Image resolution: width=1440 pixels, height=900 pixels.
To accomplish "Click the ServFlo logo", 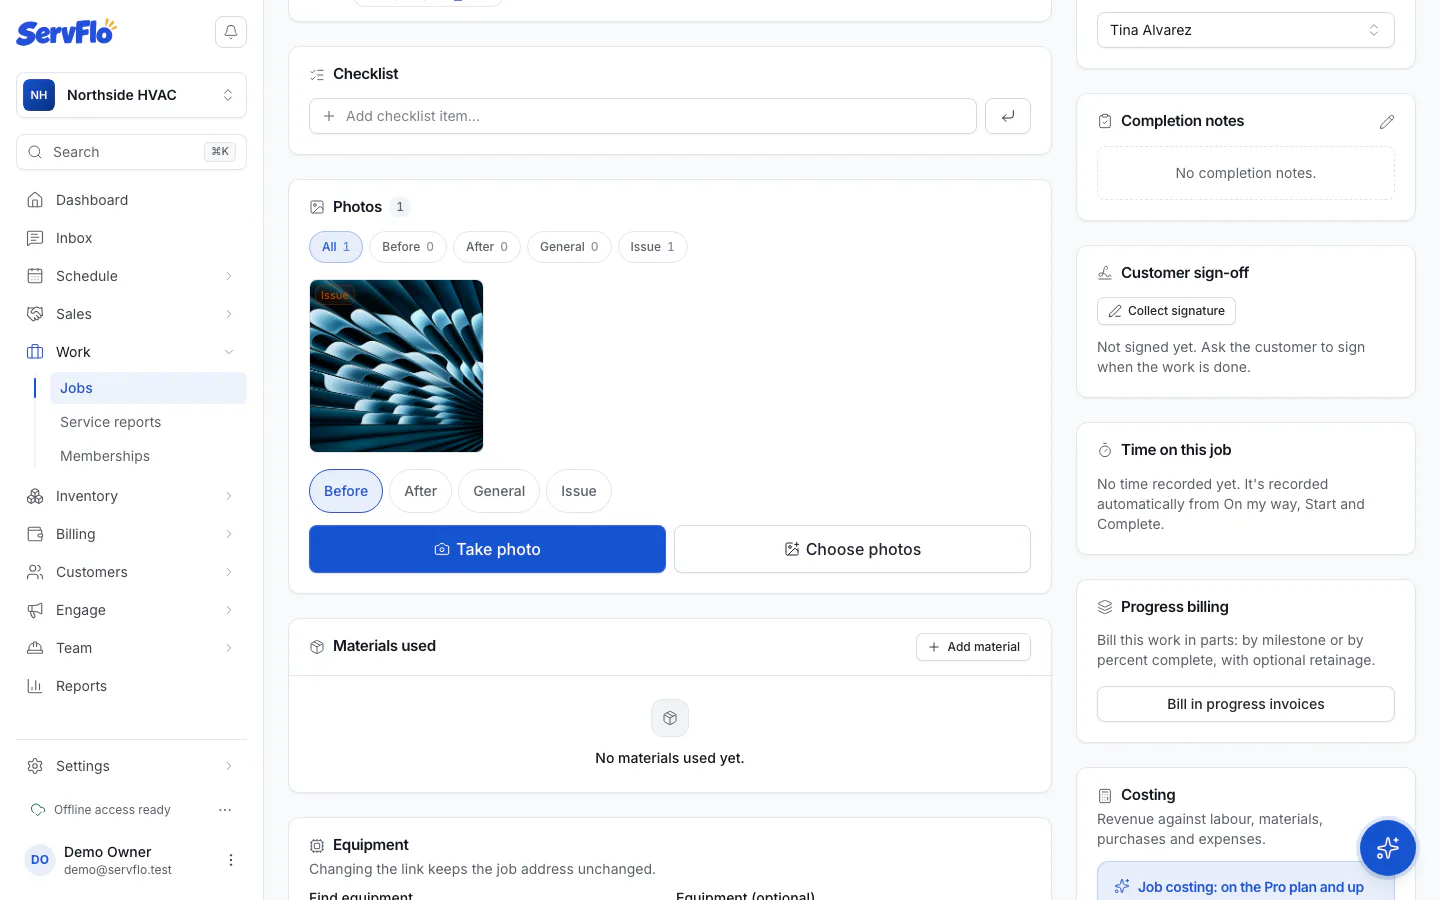I will [x=66, y=32].
